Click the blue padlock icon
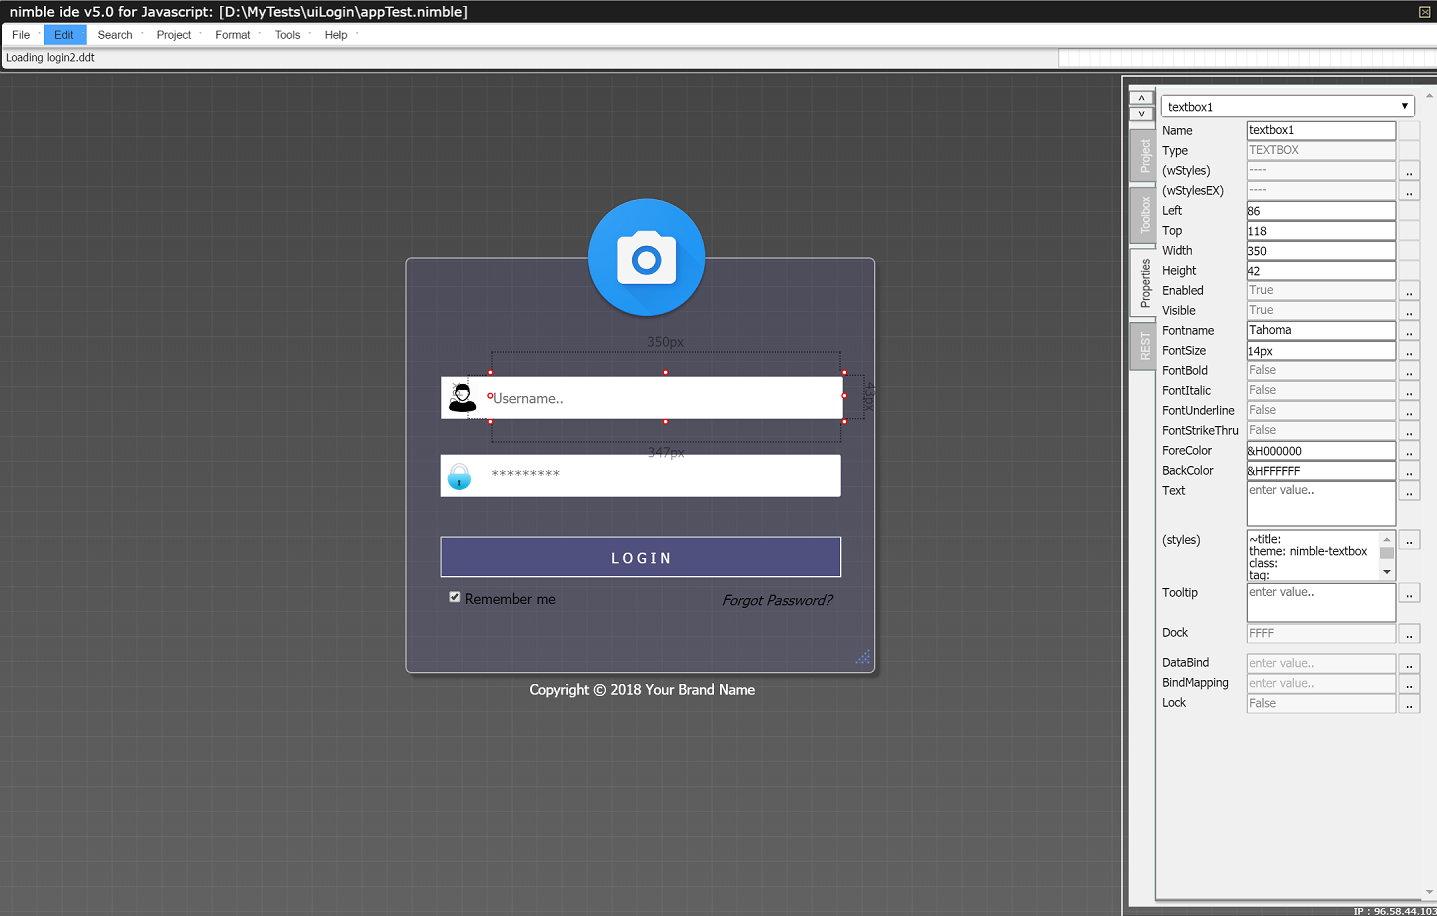Viewport: 1437px width, 916px height. coord(459,476)
